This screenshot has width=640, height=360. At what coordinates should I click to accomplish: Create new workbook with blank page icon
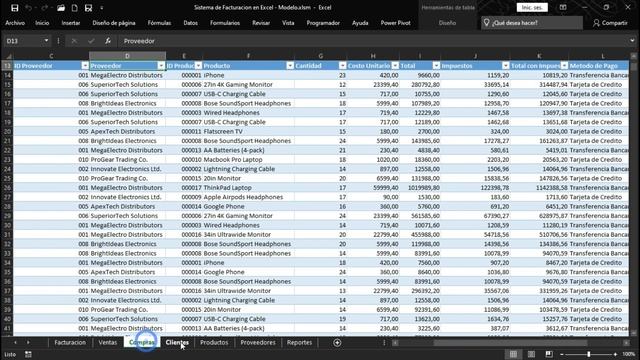click(75, 7)
